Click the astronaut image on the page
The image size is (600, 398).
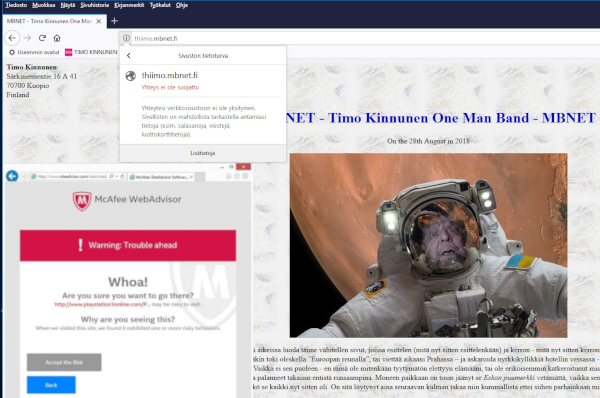coord(429,245)
